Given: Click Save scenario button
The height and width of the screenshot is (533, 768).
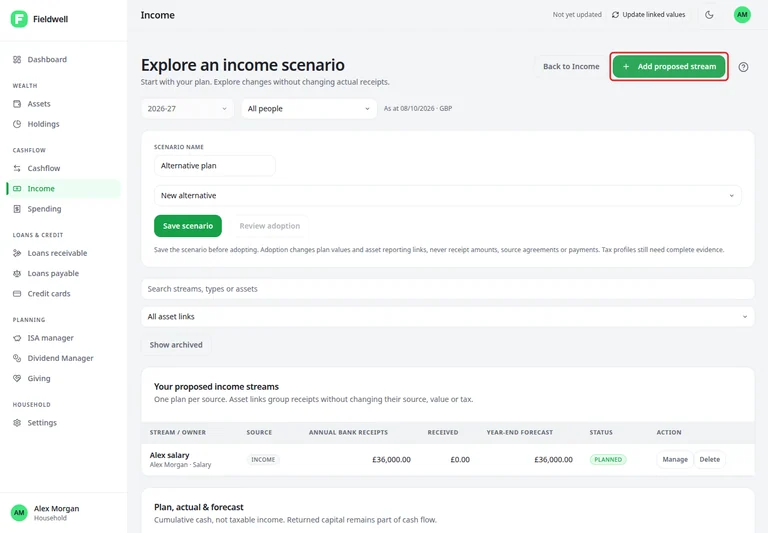Looking at the screenshot, I should pyautogui.click(x=188, y=226).
